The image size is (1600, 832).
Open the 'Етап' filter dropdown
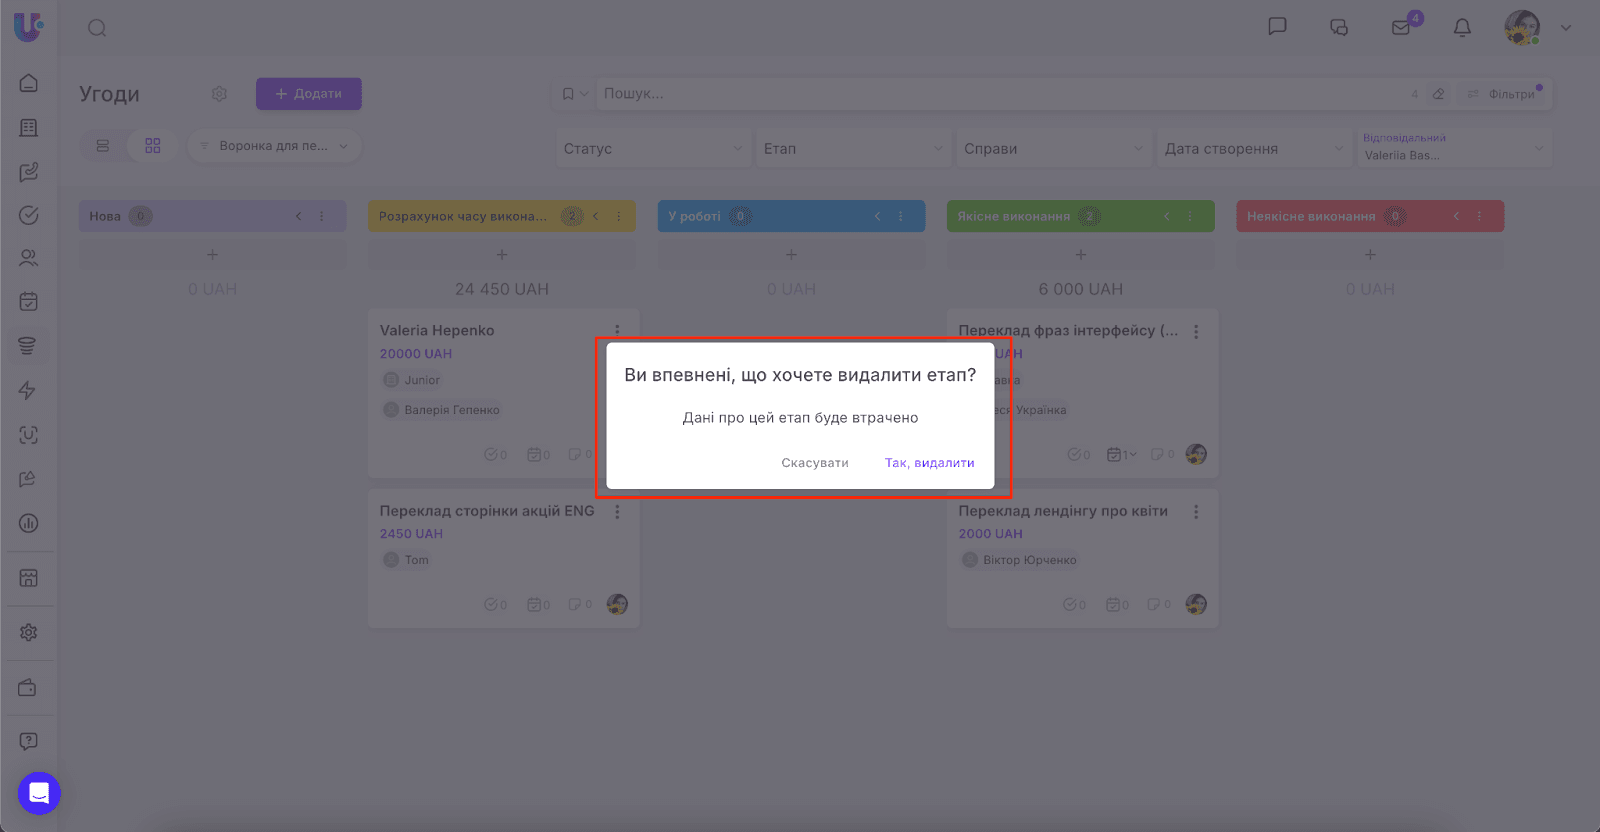tap(852, 149)
